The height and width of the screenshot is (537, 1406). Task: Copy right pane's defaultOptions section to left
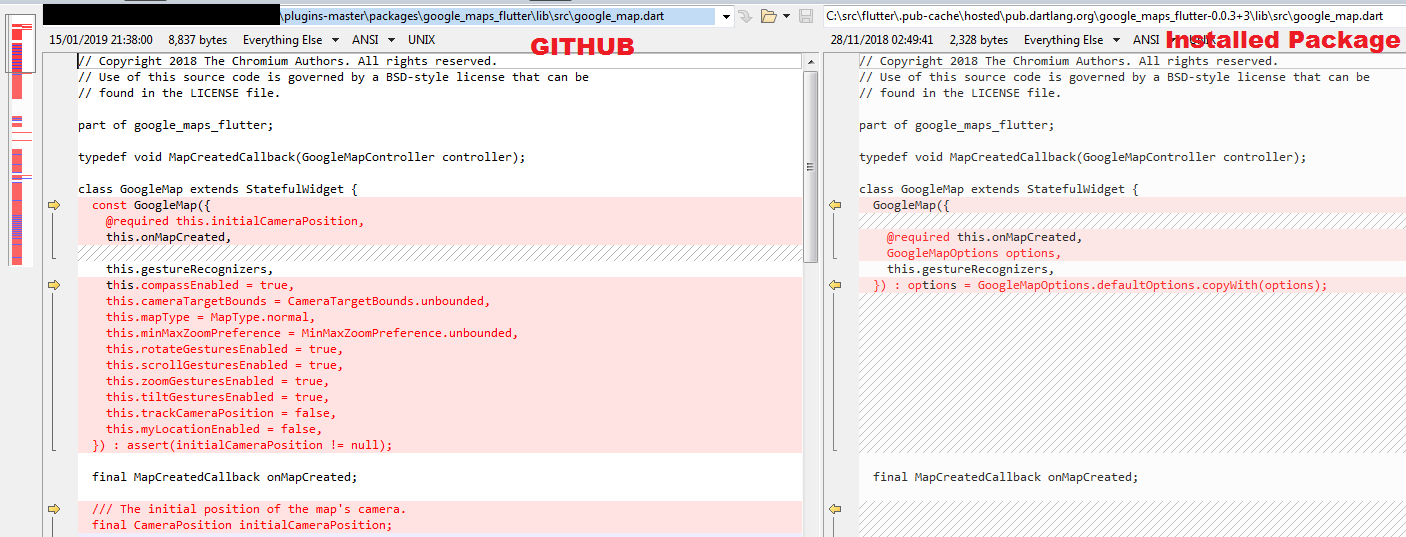835,285
